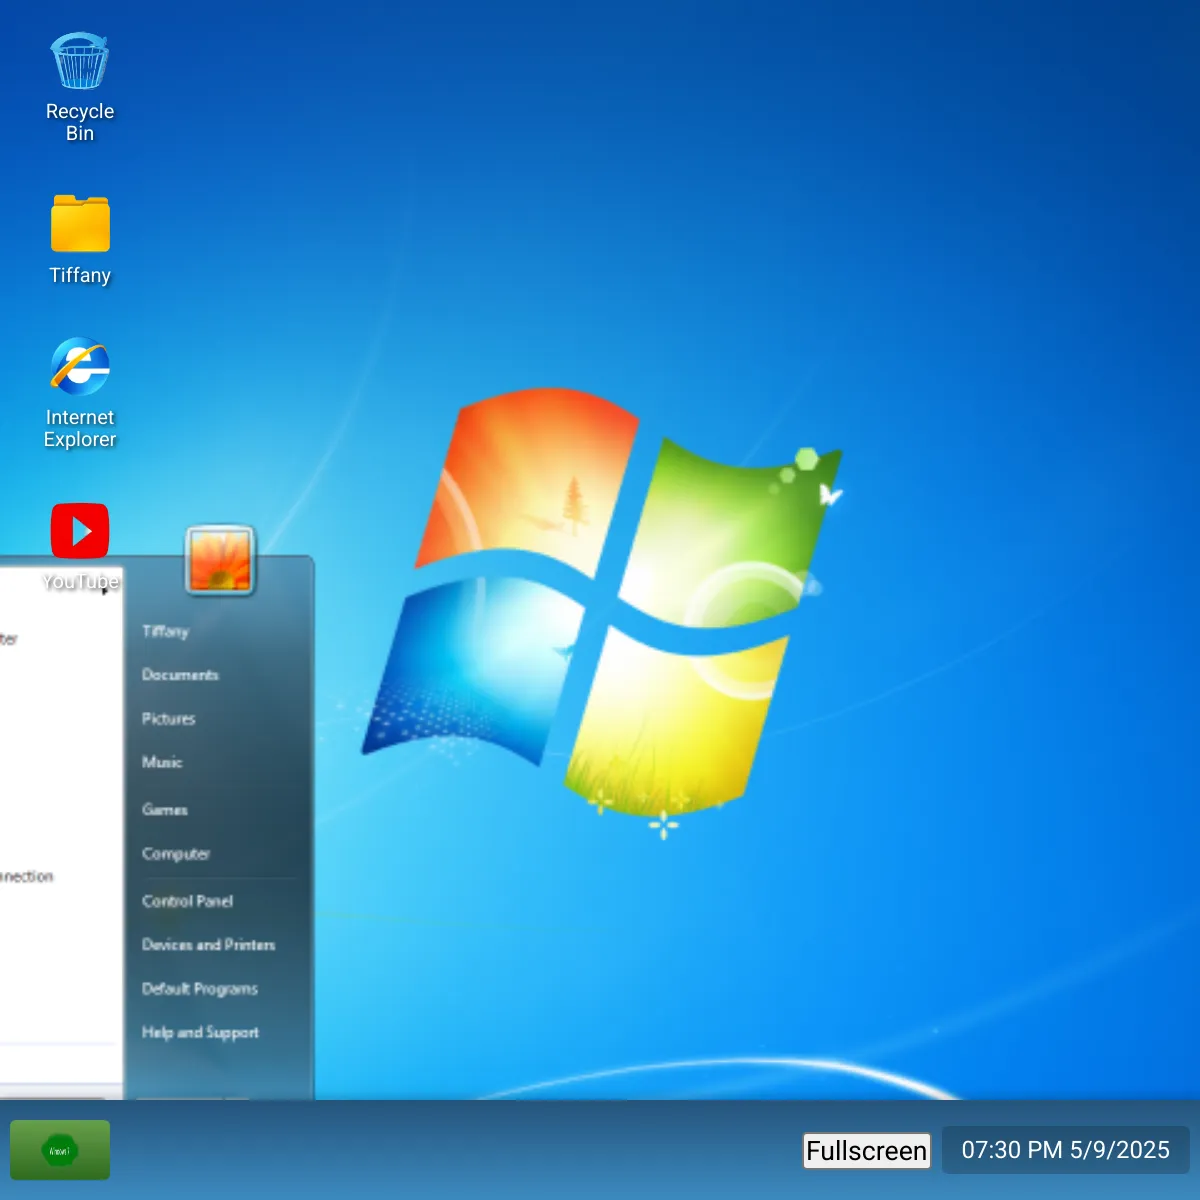Open Documents from the Start menu
This screenshot has height=1200, width=1200.
pyautogui.click(x=180, y=675)
